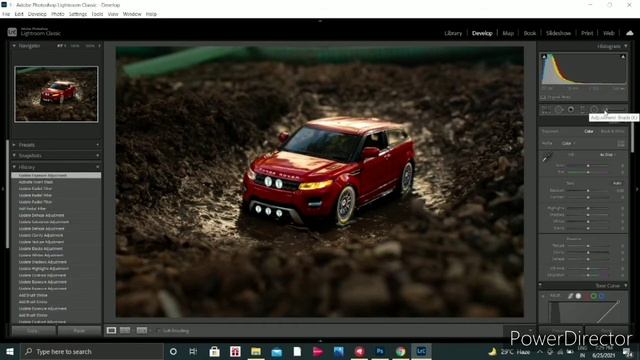Switch to the Library module
This screenshot has height=360, width=640.
pos(453,33)
